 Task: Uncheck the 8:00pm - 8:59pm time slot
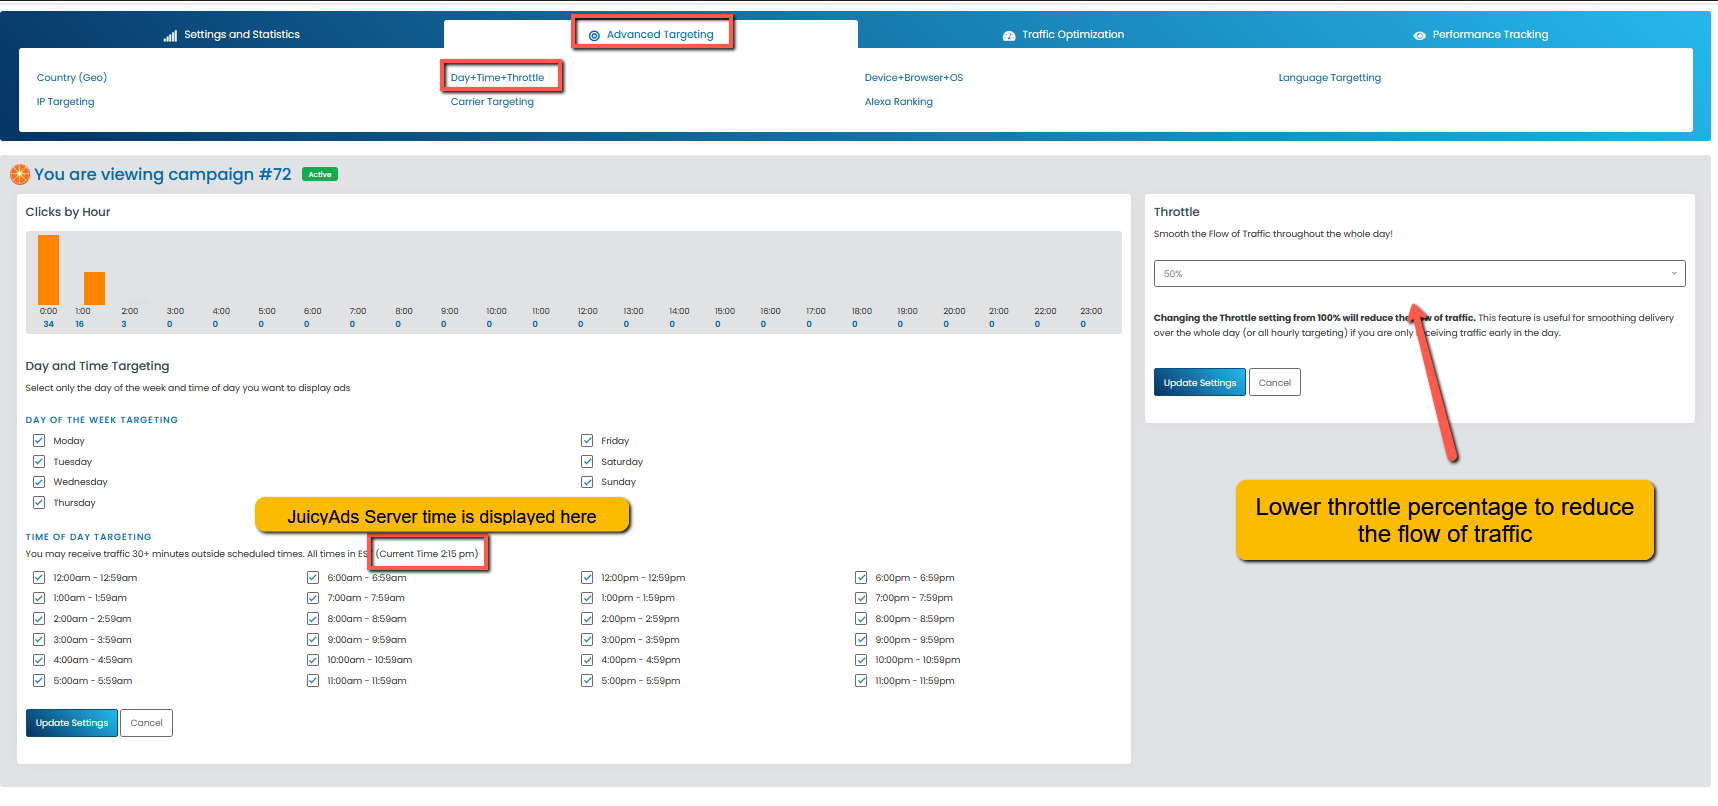861,619
